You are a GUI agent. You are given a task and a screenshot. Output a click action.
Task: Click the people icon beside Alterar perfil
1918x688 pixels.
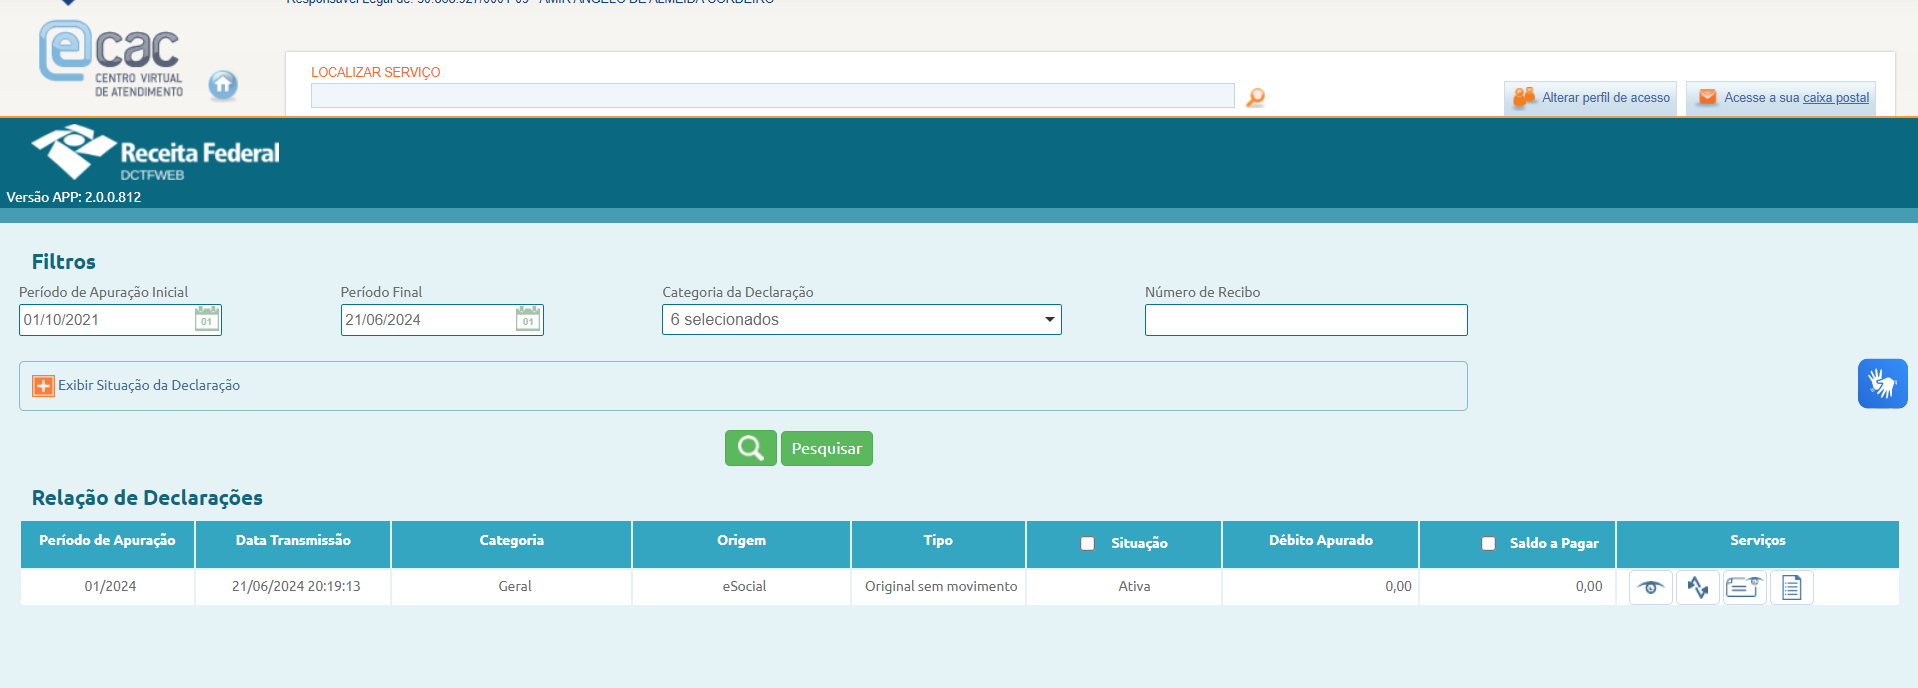[x=1524, y=97]
